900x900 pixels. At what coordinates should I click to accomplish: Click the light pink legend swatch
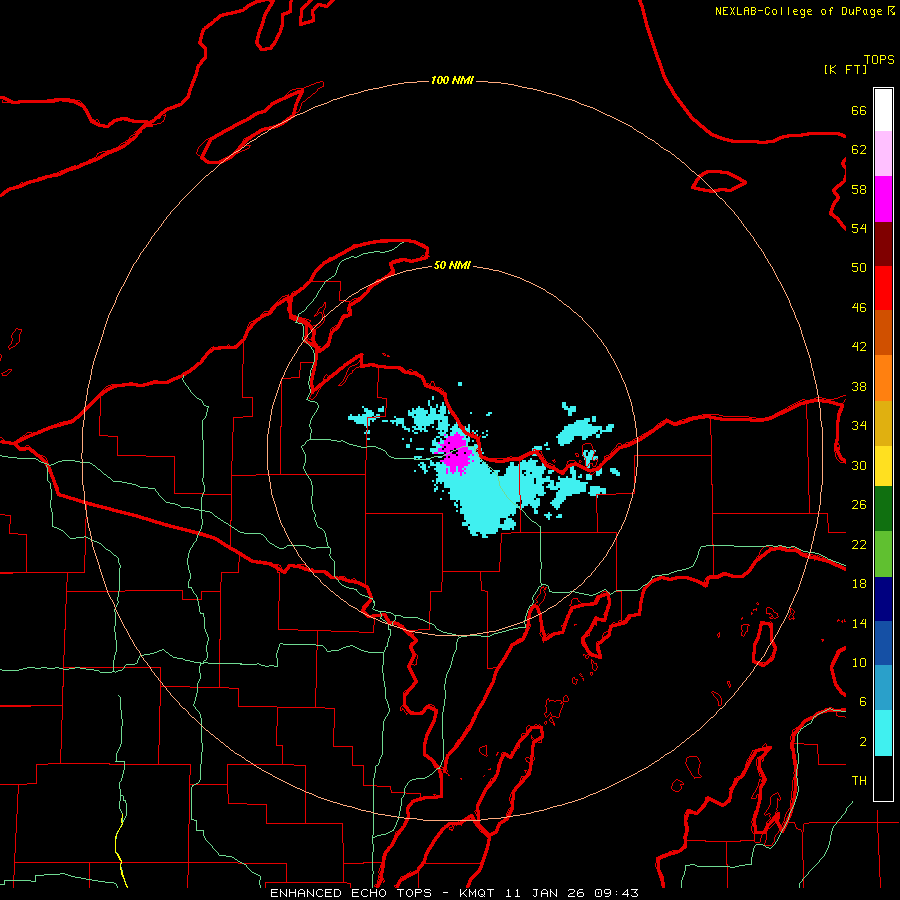click(883, 153)
